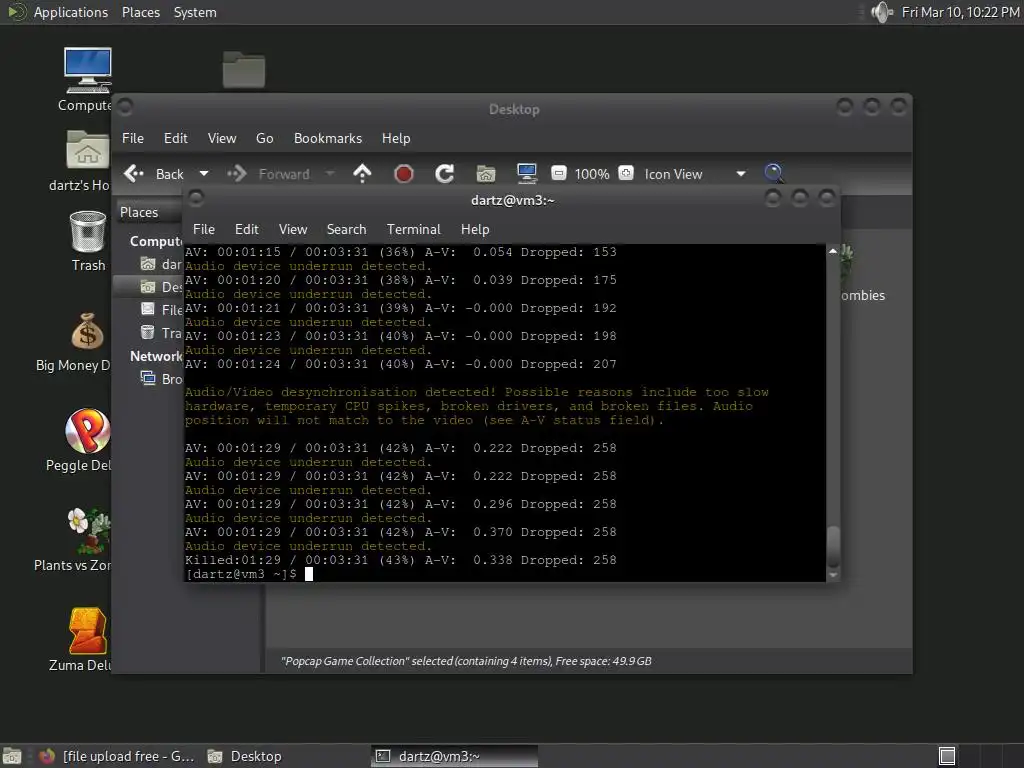Open Applications menu in top panel

[x=71, y=12]
